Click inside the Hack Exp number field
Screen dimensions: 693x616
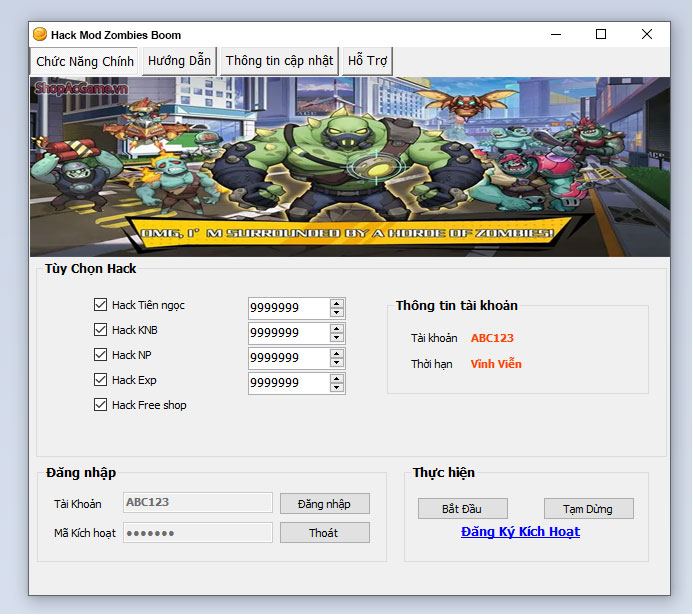[x=289, y=383]
